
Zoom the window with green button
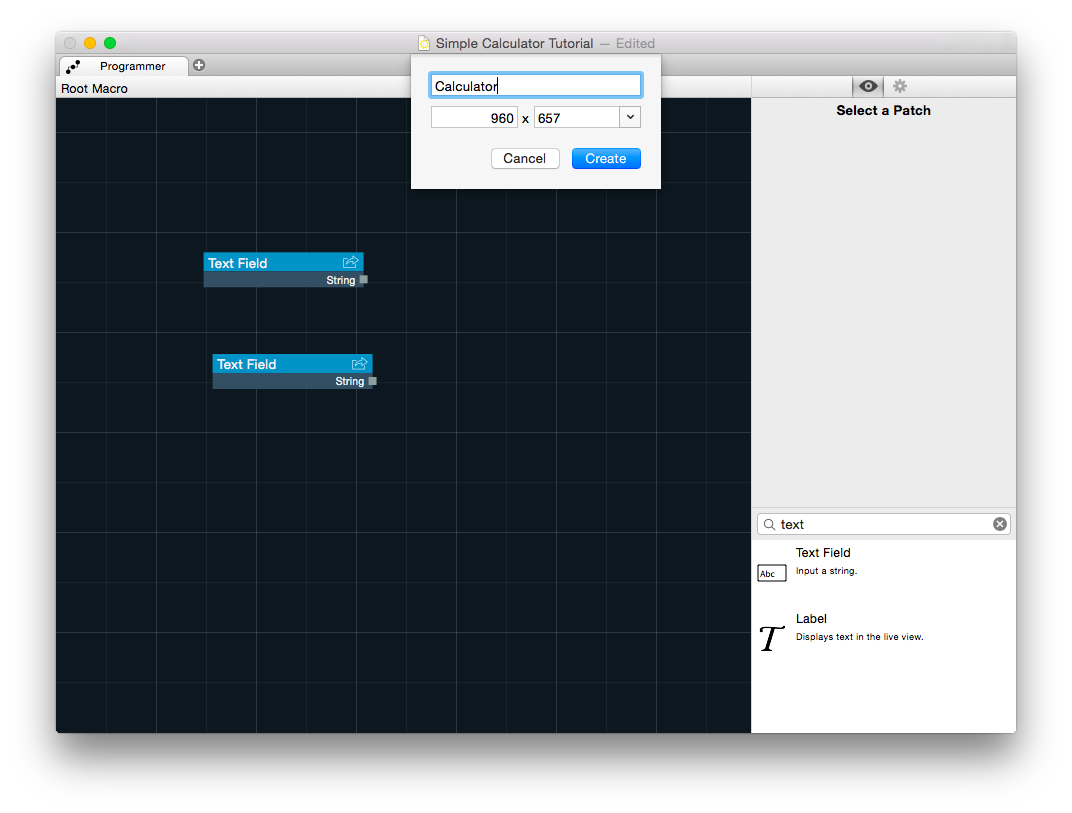coord(110,43)
